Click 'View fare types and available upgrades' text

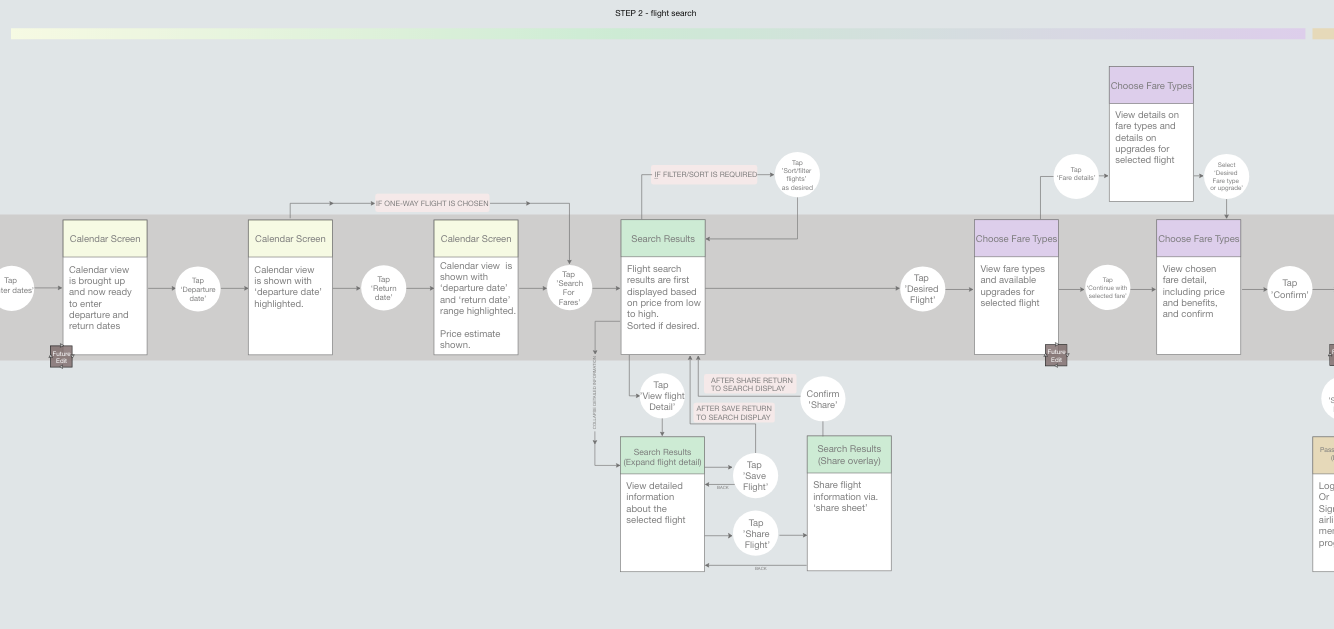1012,286
